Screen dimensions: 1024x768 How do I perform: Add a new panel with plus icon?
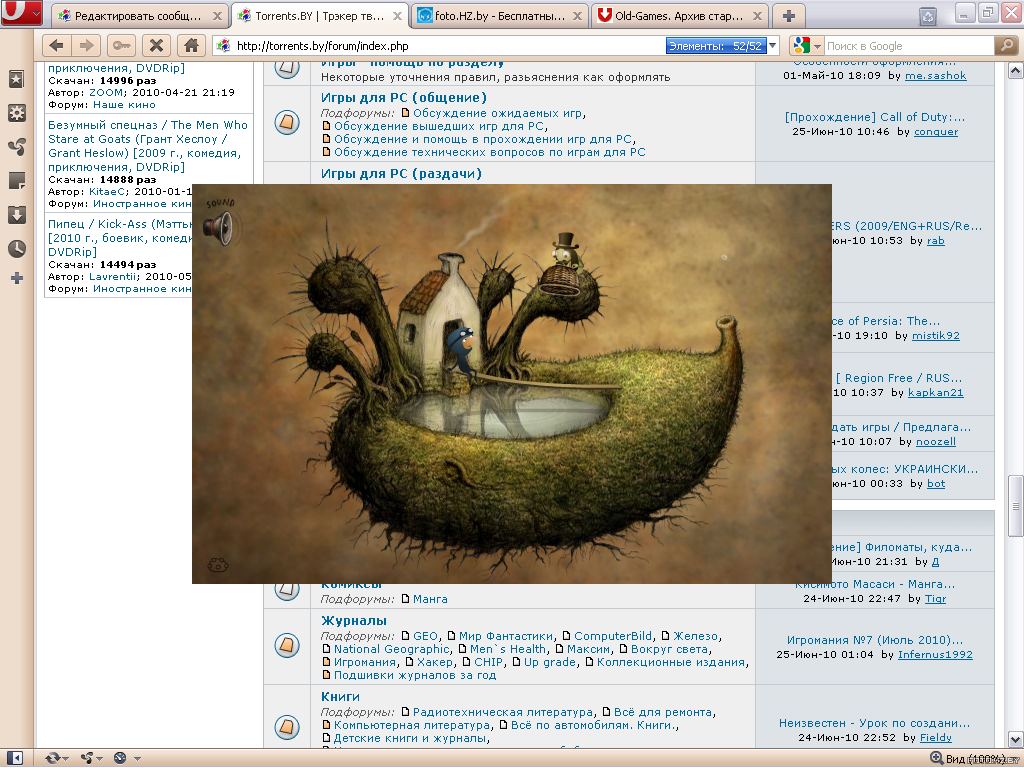click(16, 279)
